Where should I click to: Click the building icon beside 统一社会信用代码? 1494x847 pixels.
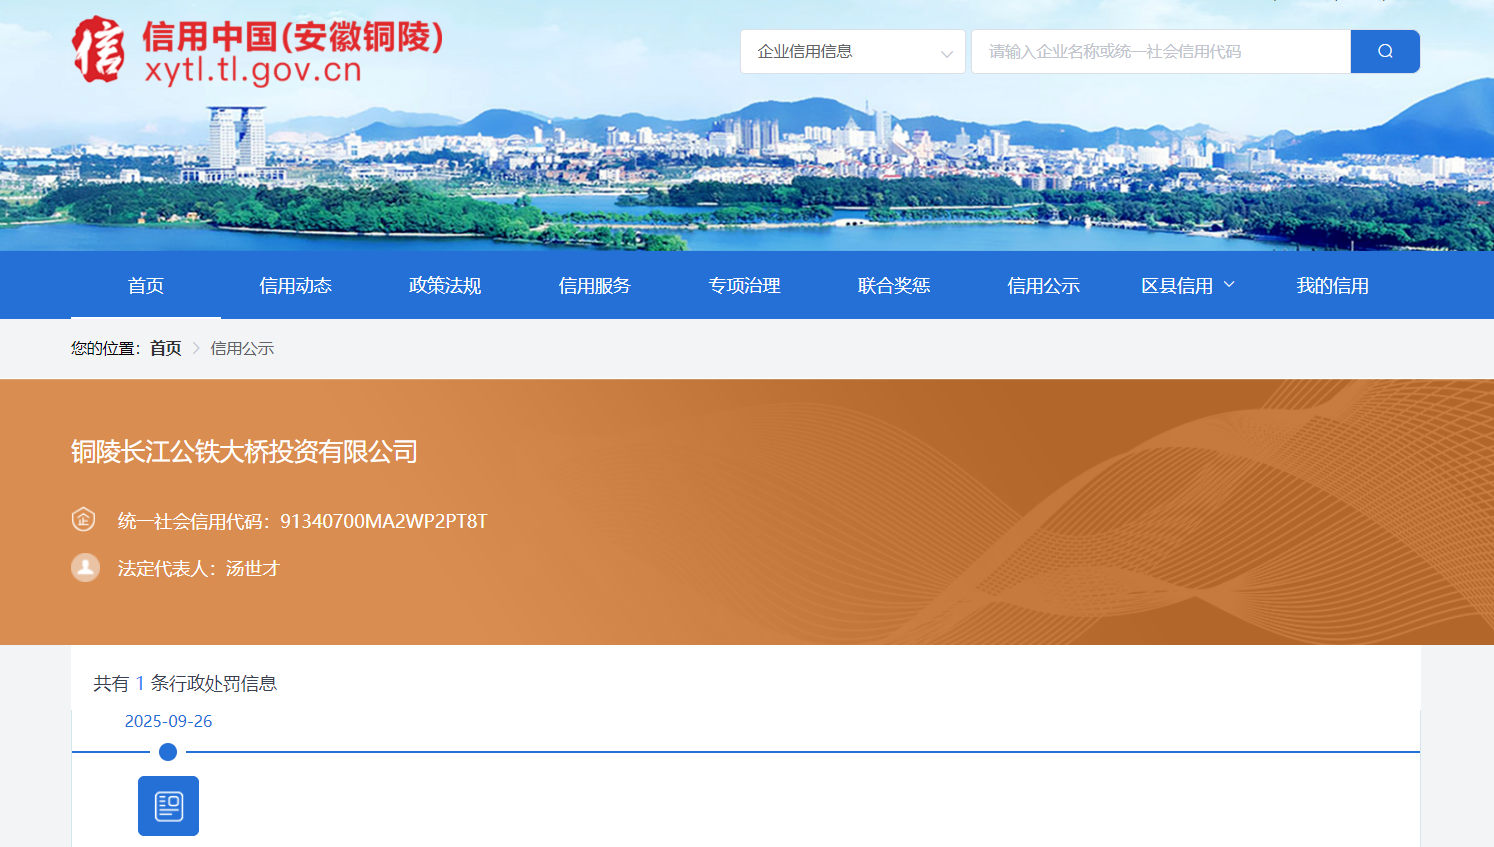84,519
